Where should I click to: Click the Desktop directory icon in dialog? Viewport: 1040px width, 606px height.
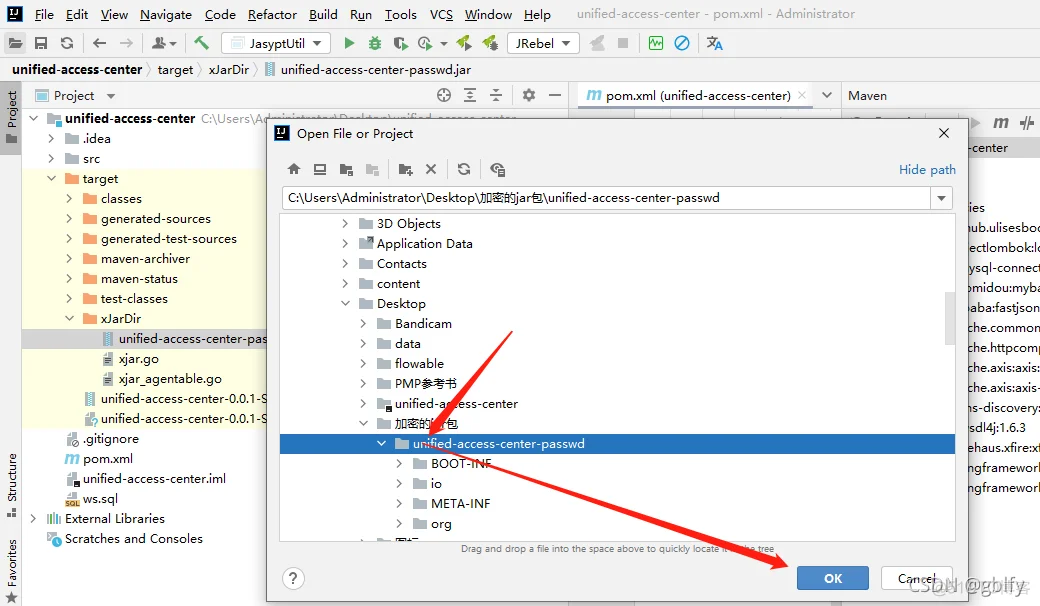pos(320,169)
